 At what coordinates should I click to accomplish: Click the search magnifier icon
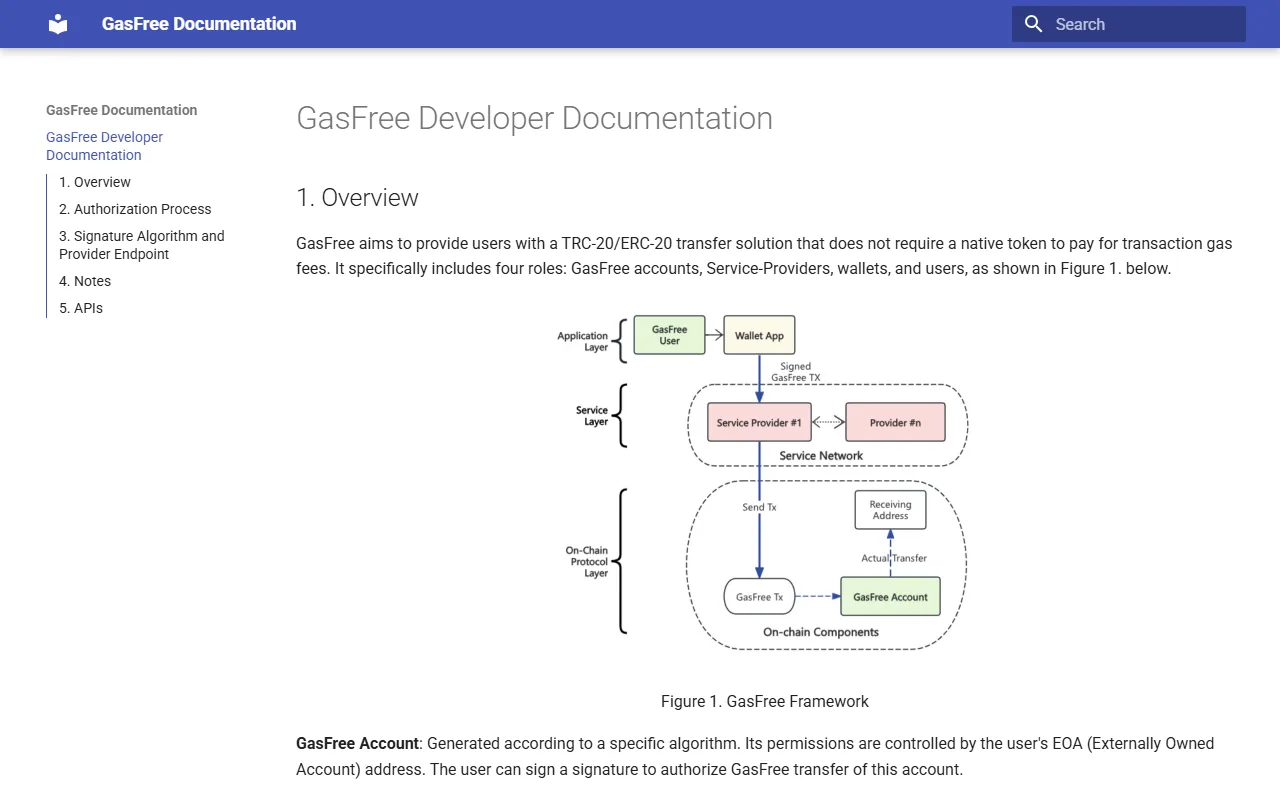[1034, 24]
